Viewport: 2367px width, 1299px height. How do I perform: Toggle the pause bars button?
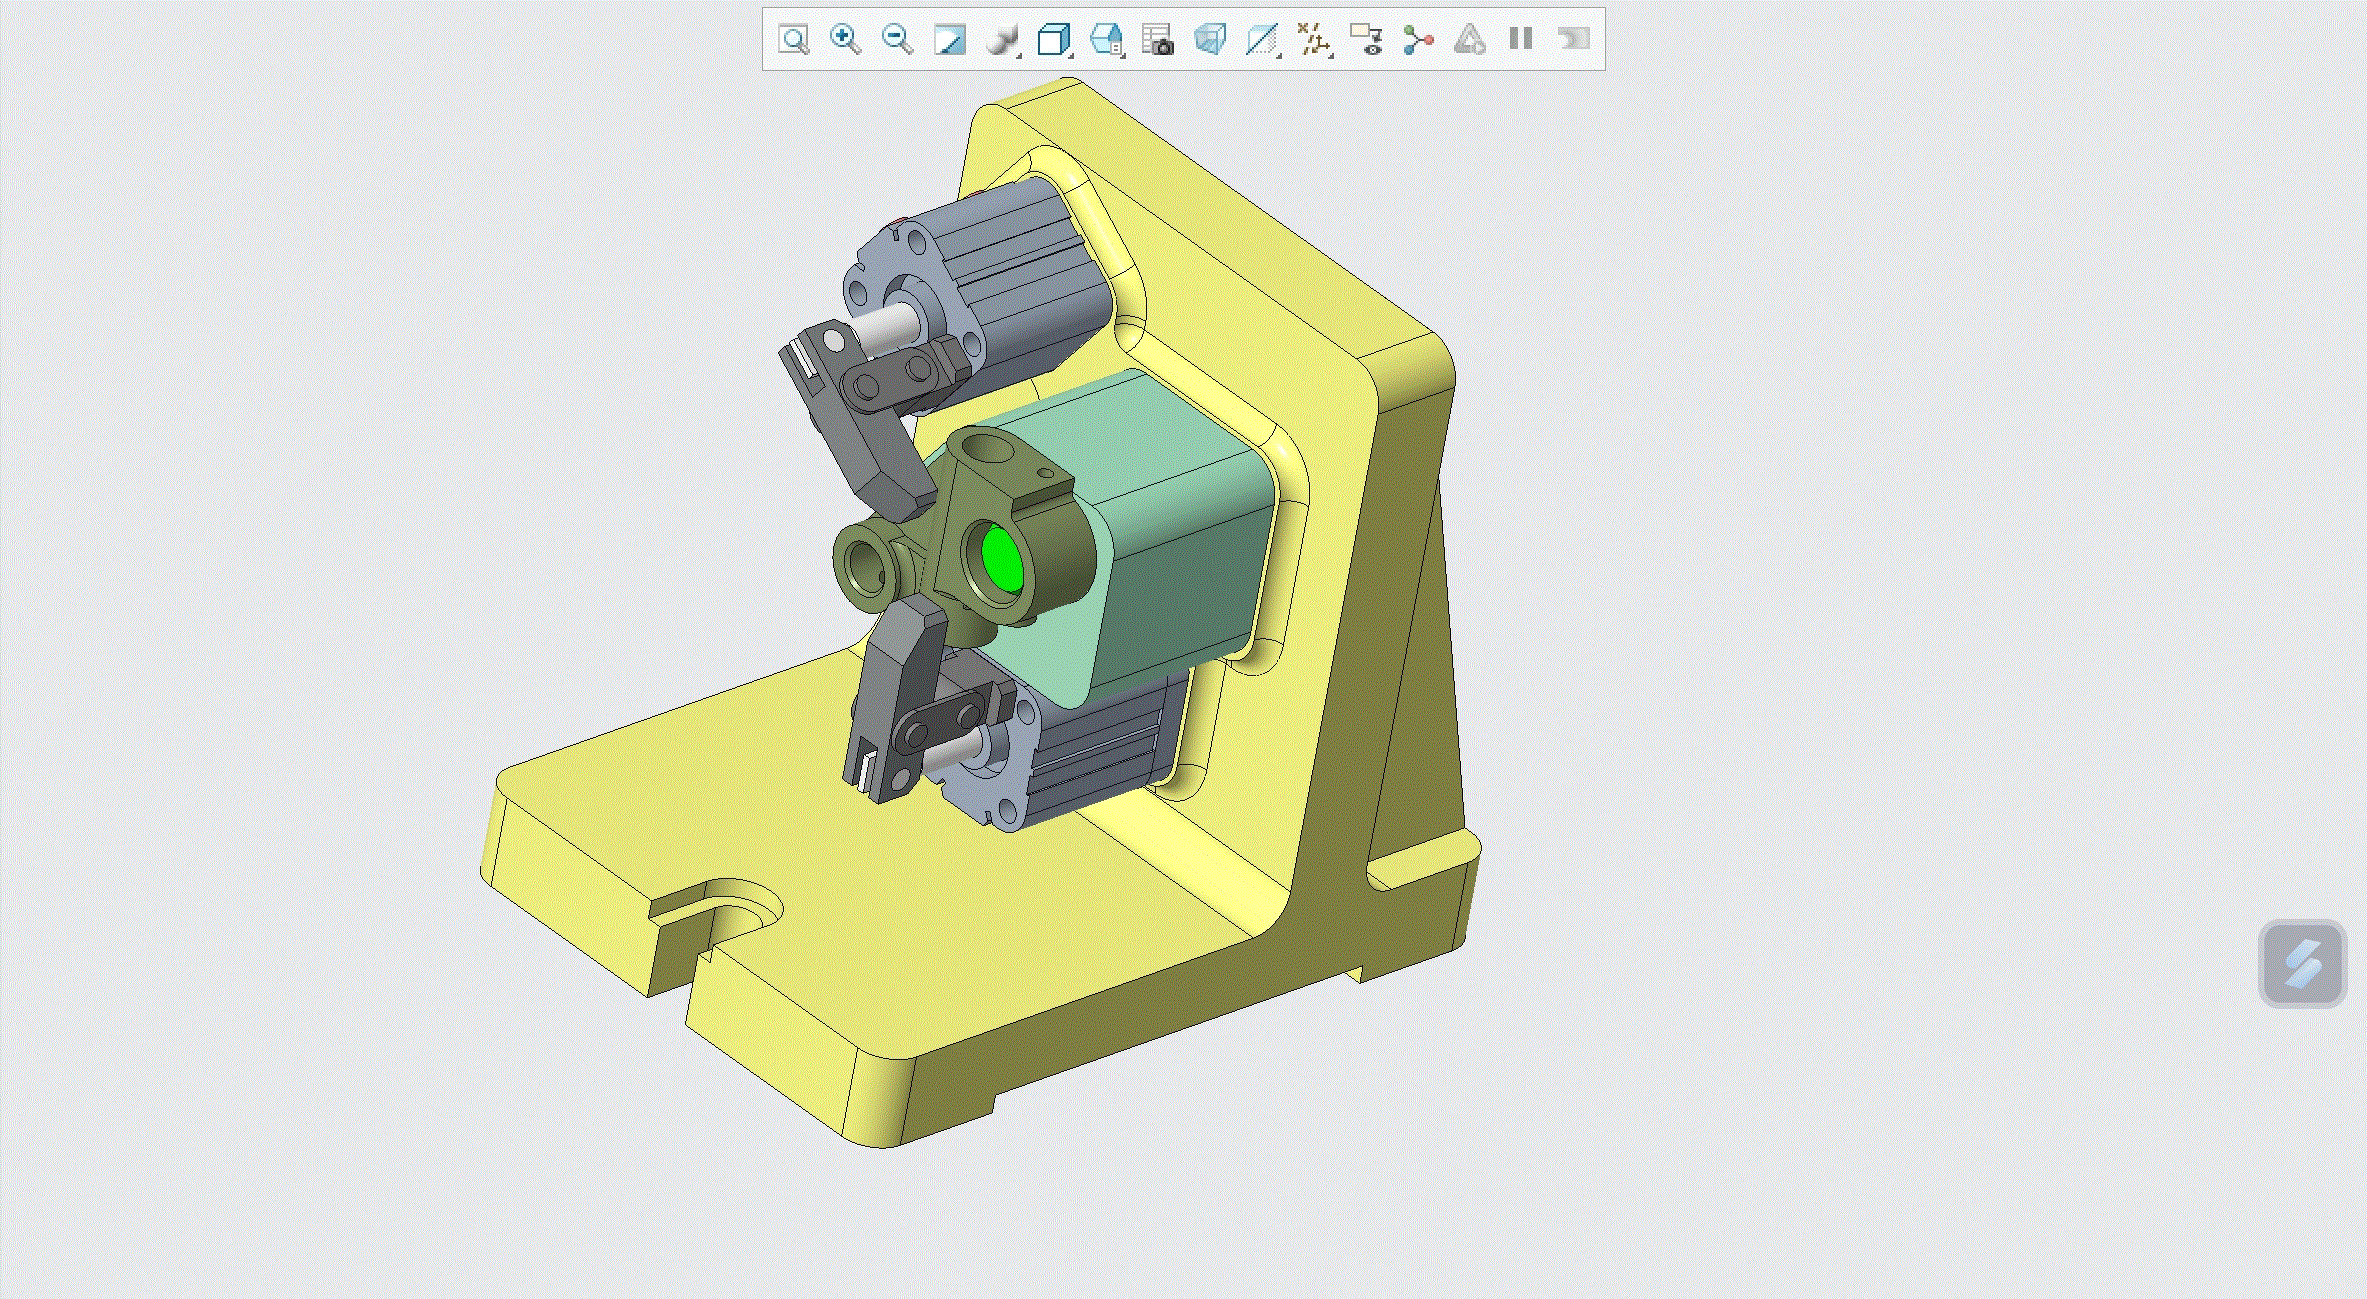[x=1521, y=40]
